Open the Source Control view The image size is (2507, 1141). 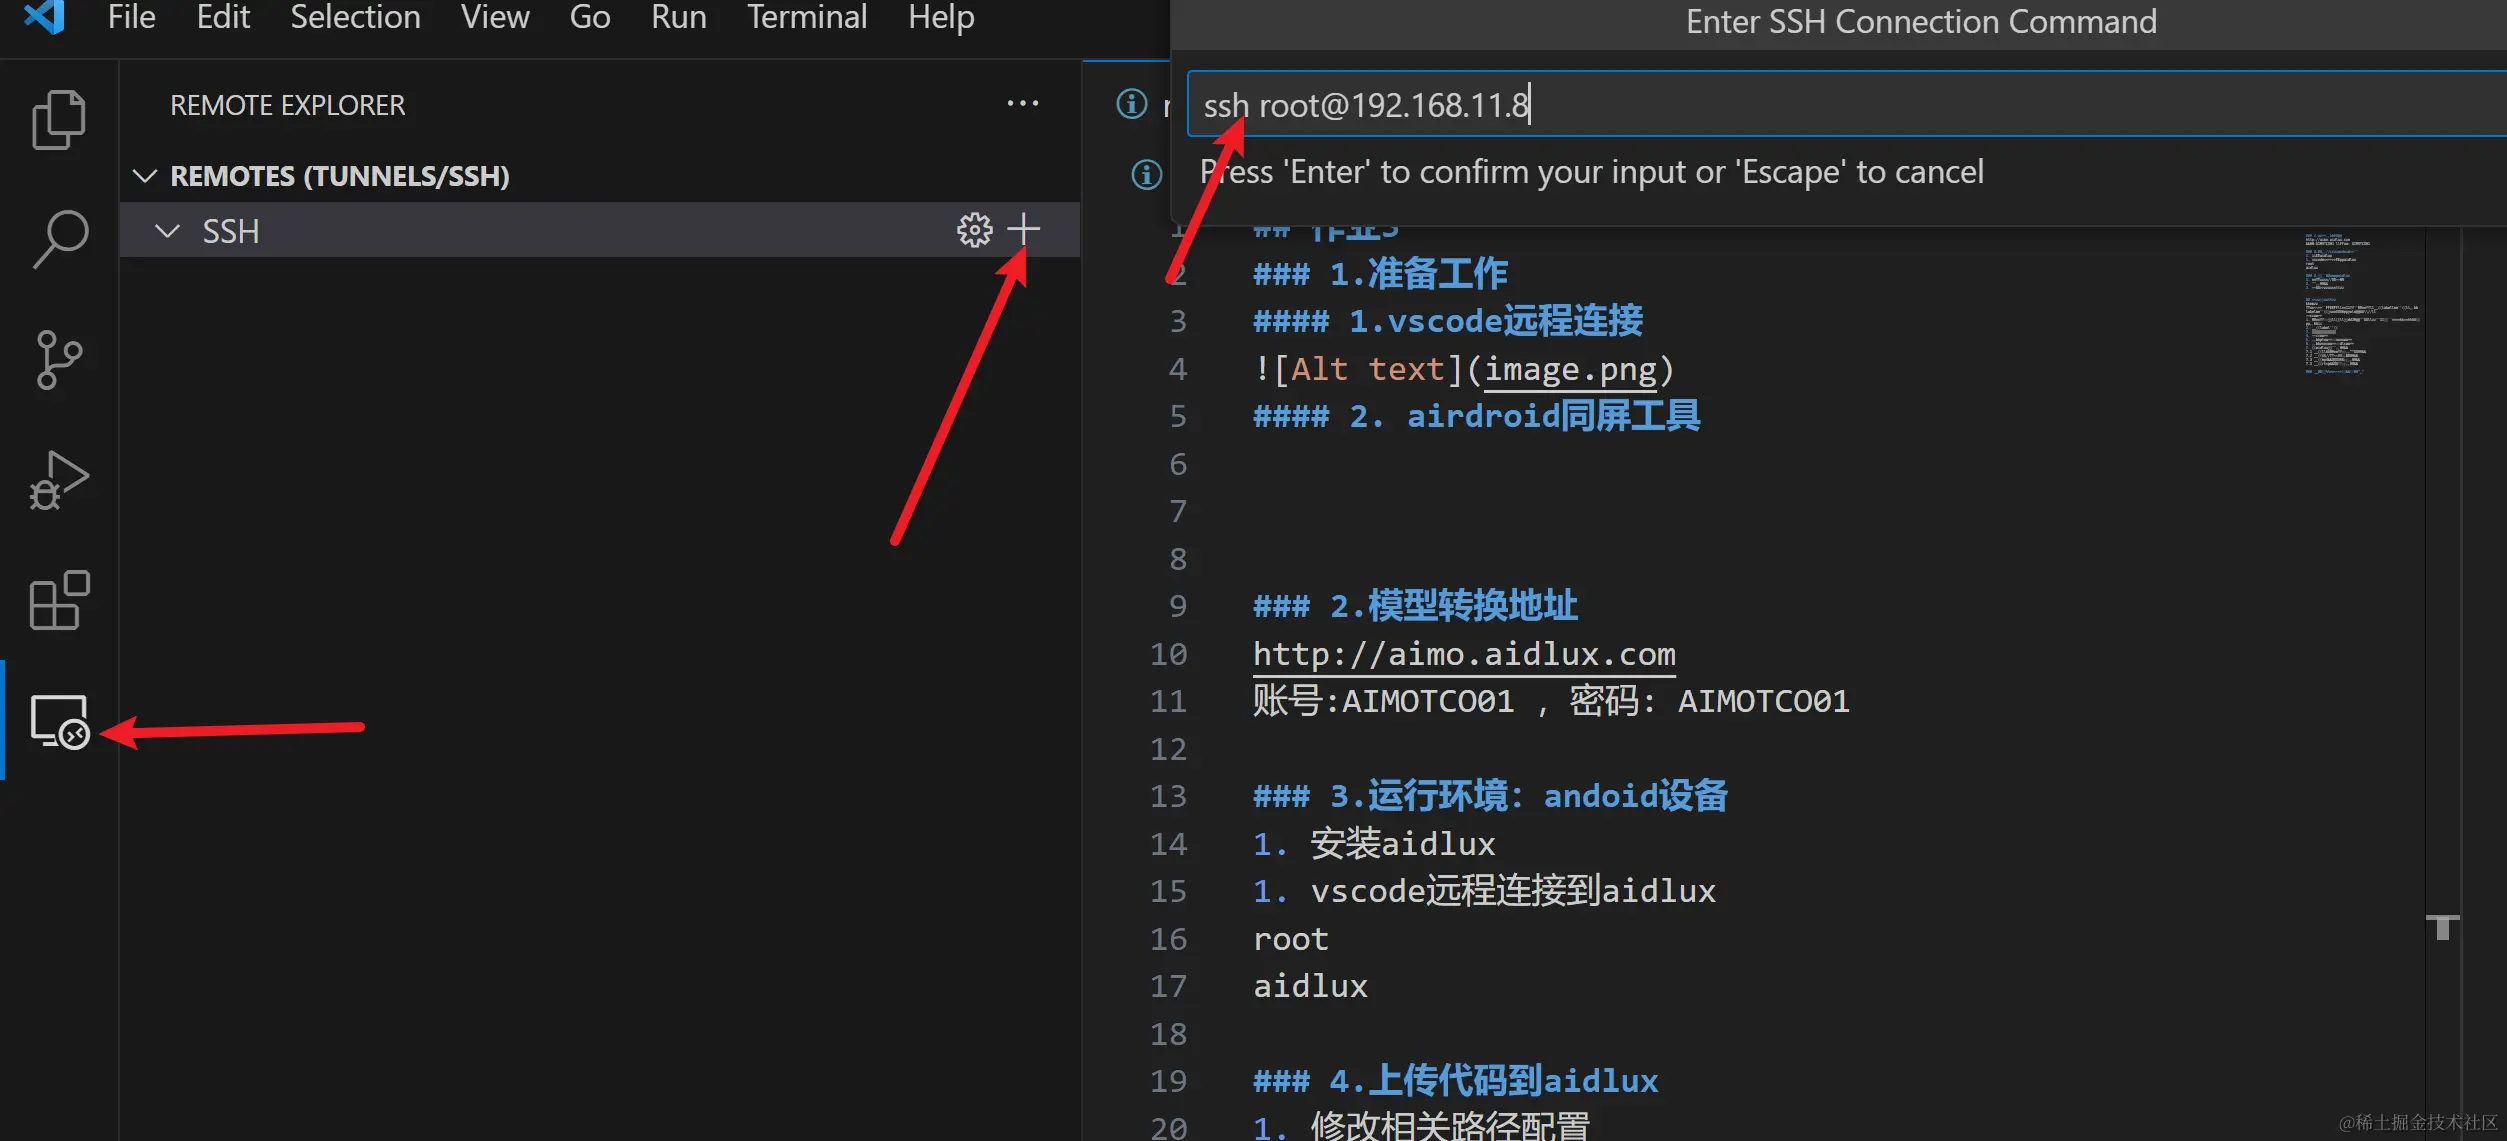click(x=59, y=359)
